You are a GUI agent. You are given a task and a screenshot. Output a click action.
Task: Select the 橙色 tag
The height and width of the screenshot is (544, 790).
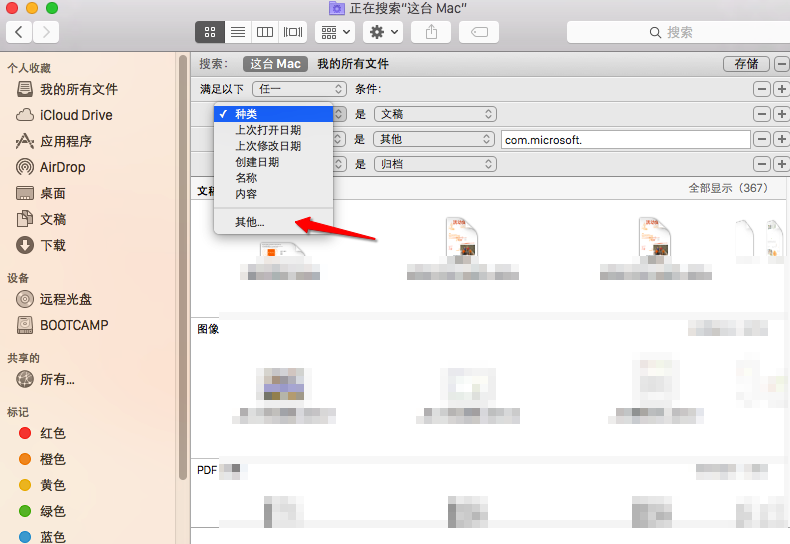click(42, 459)
